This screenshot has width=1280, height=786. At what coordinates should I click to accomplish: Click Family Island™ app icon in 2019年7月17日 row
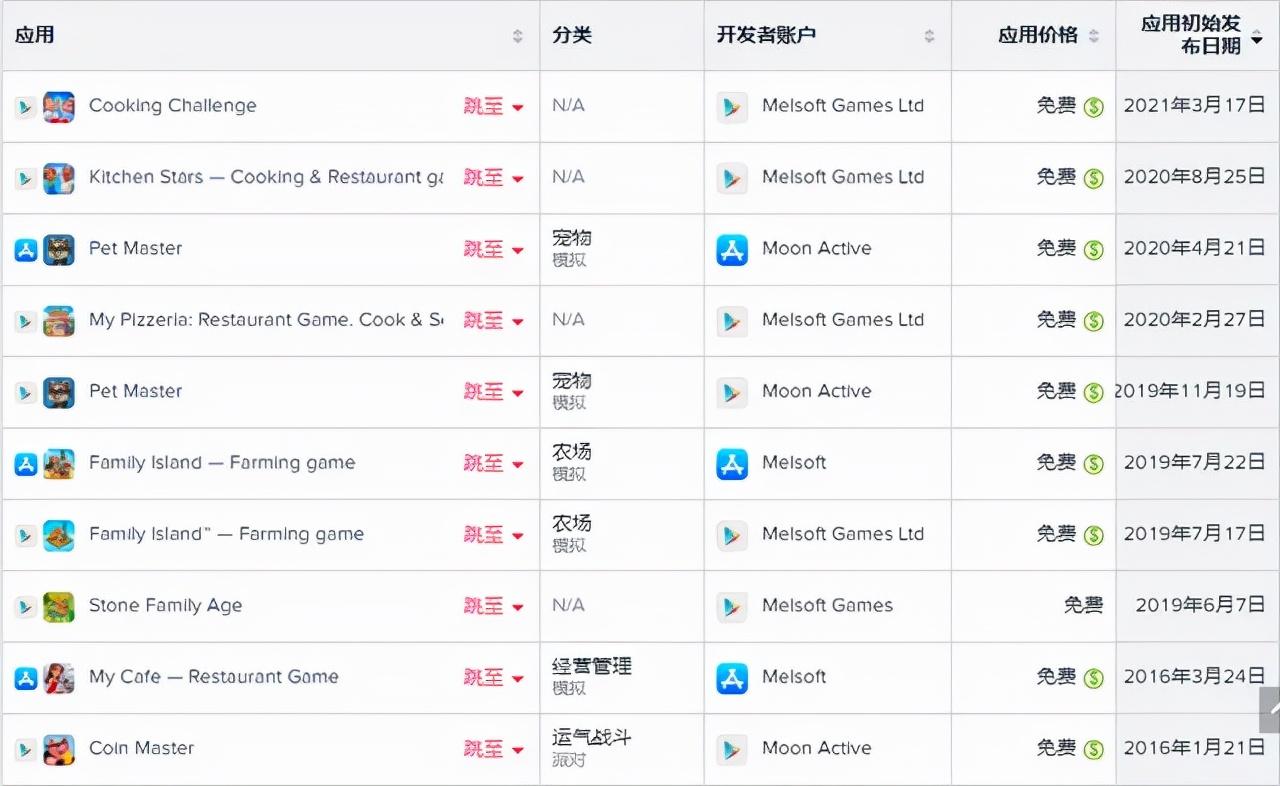point(59,535)
